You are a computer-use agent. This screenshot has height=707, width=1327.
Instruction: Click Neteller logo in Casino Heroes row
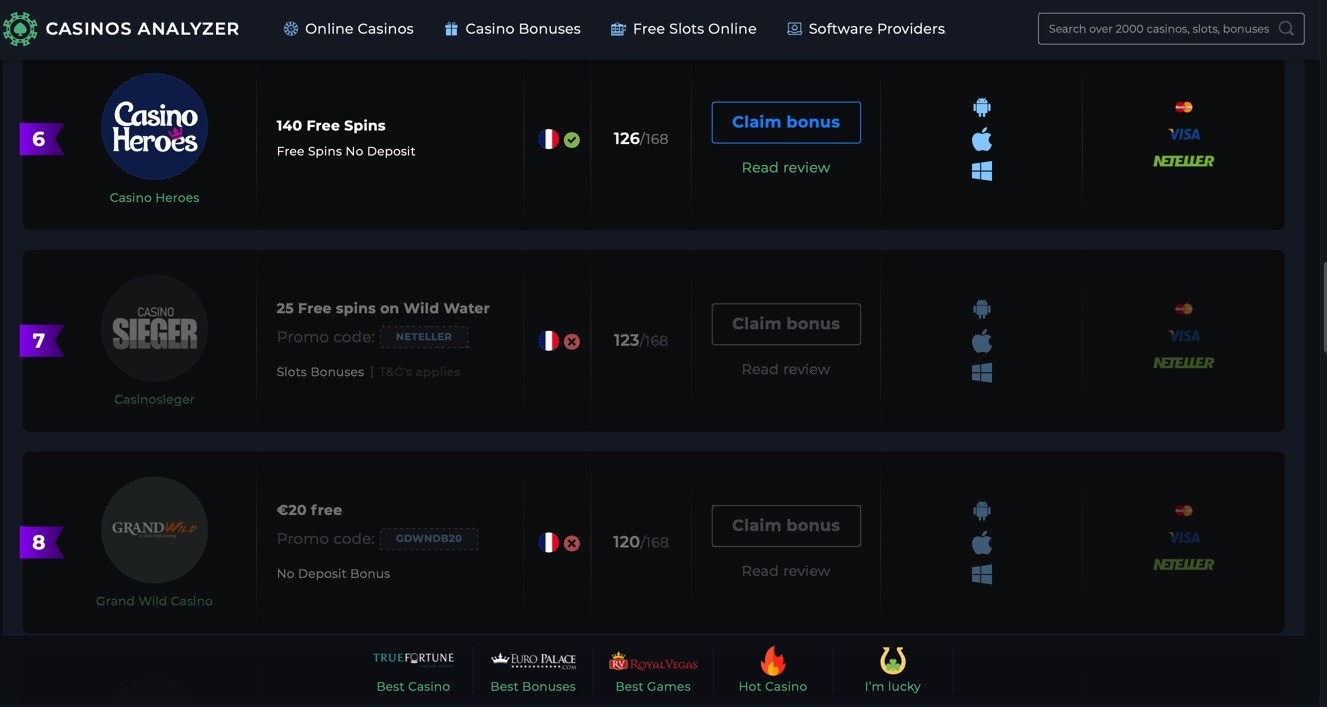1184,161
